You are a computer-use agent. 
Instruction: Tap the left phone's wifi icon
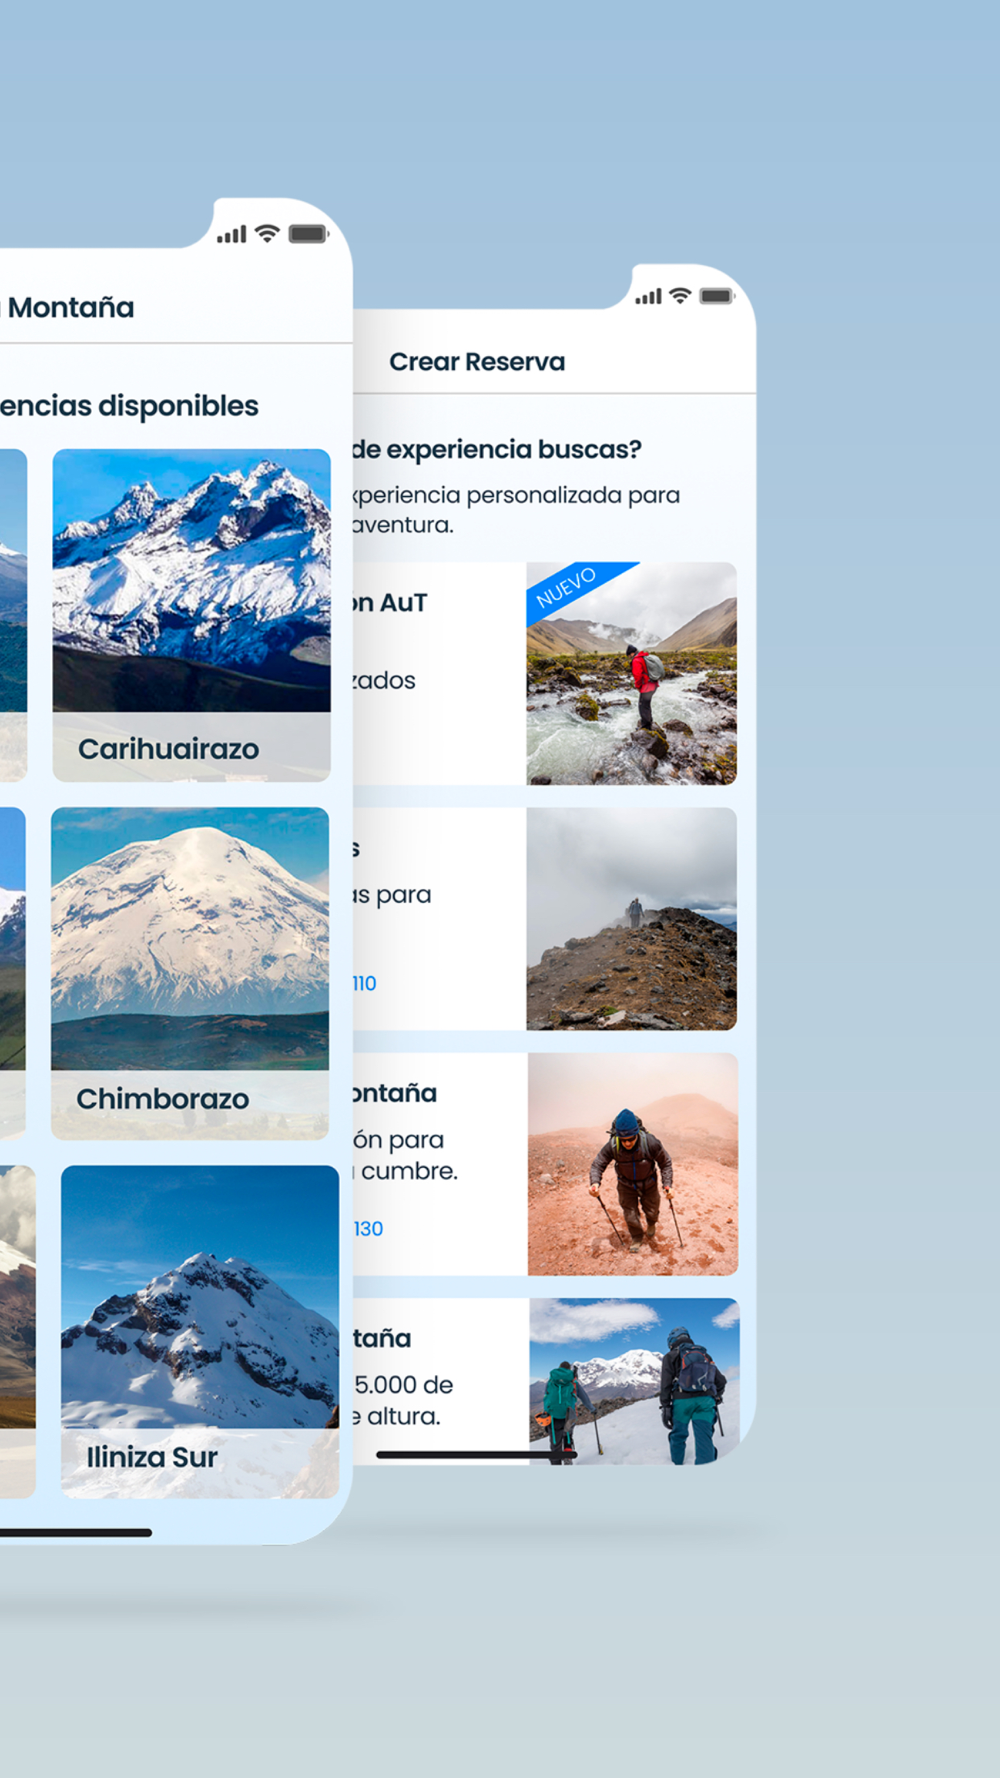point(267,233)
